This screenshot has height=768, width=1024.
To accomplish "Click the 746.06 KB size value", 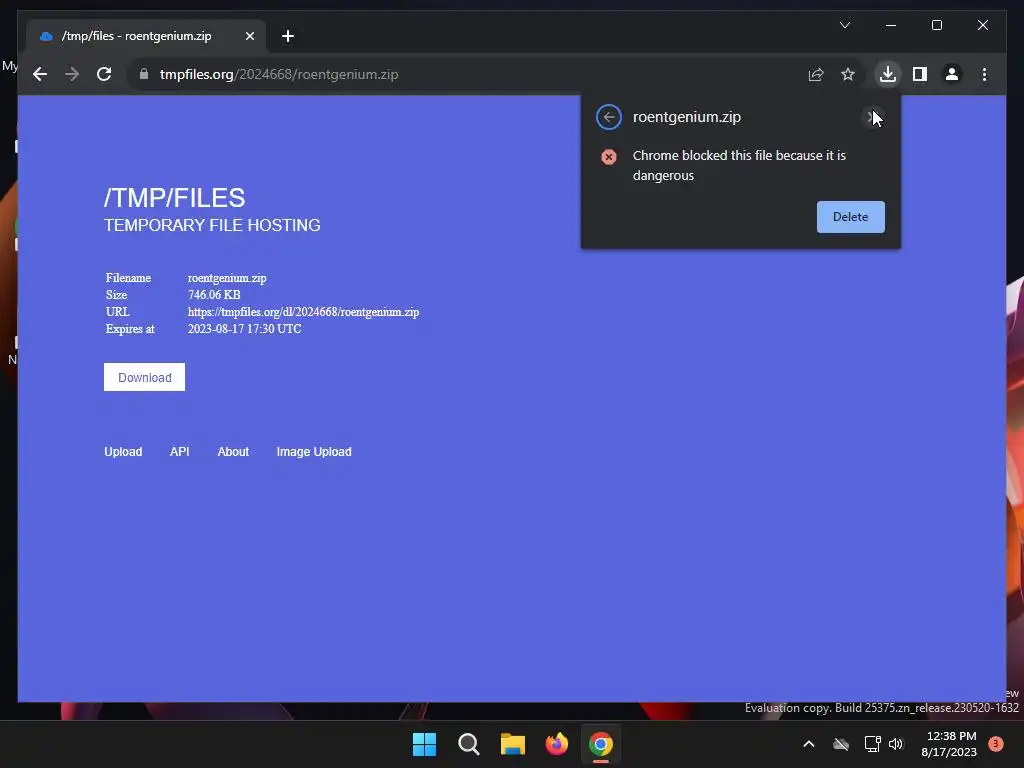I will [214, 295].
